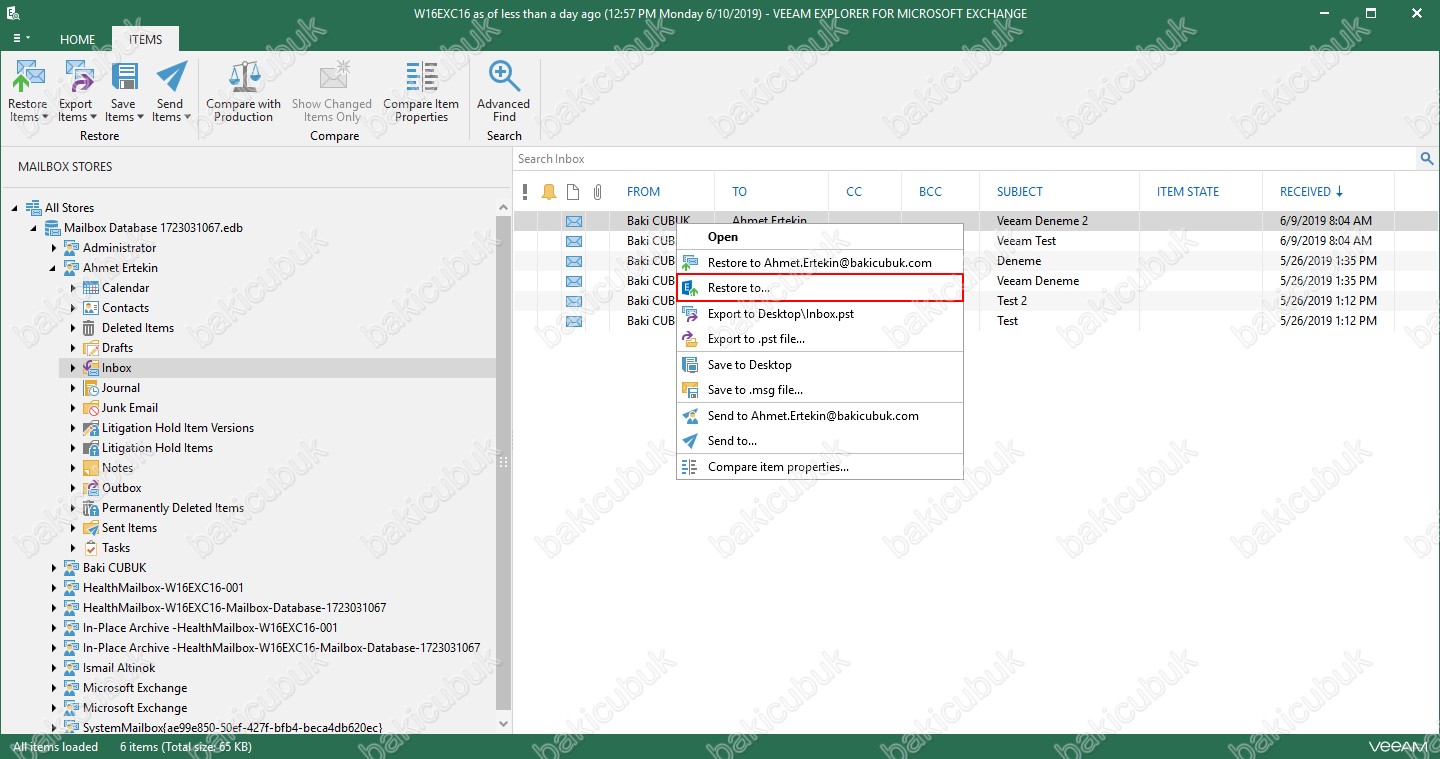
Task: Expand the Ismail Altinok mailbox
Action: [x=54, y=668]
